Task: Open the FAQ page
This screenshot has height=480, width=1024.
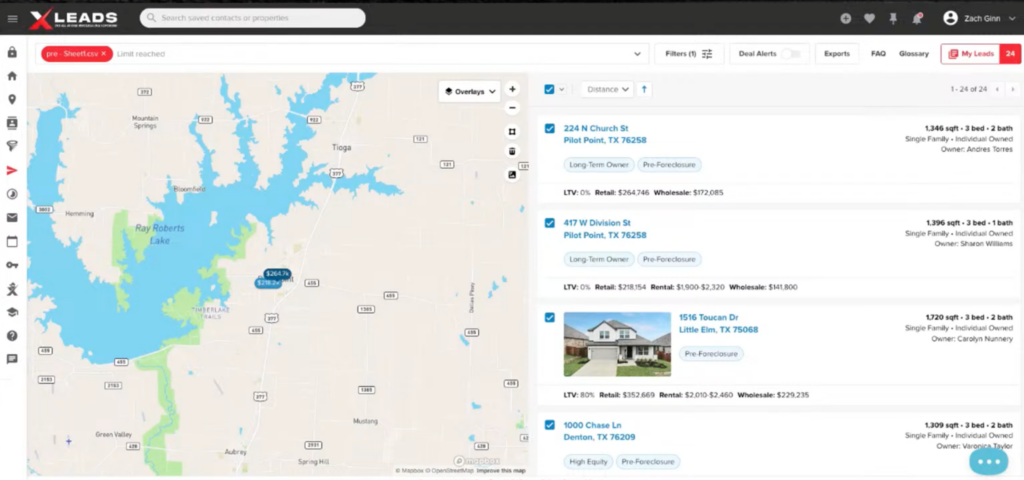Action: click(x=878, y=54)
